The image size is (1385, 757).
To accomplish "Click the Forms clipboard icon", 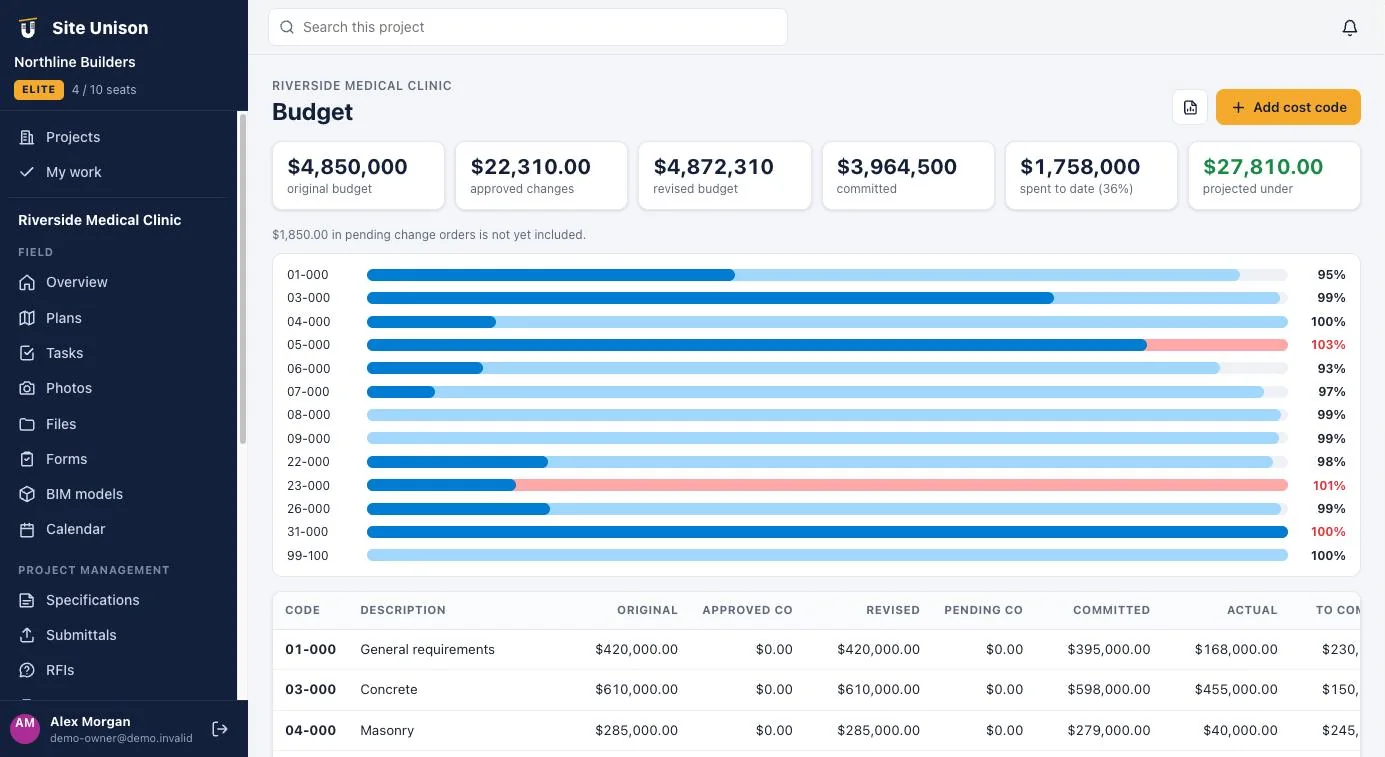I will [x=27, y=459].
